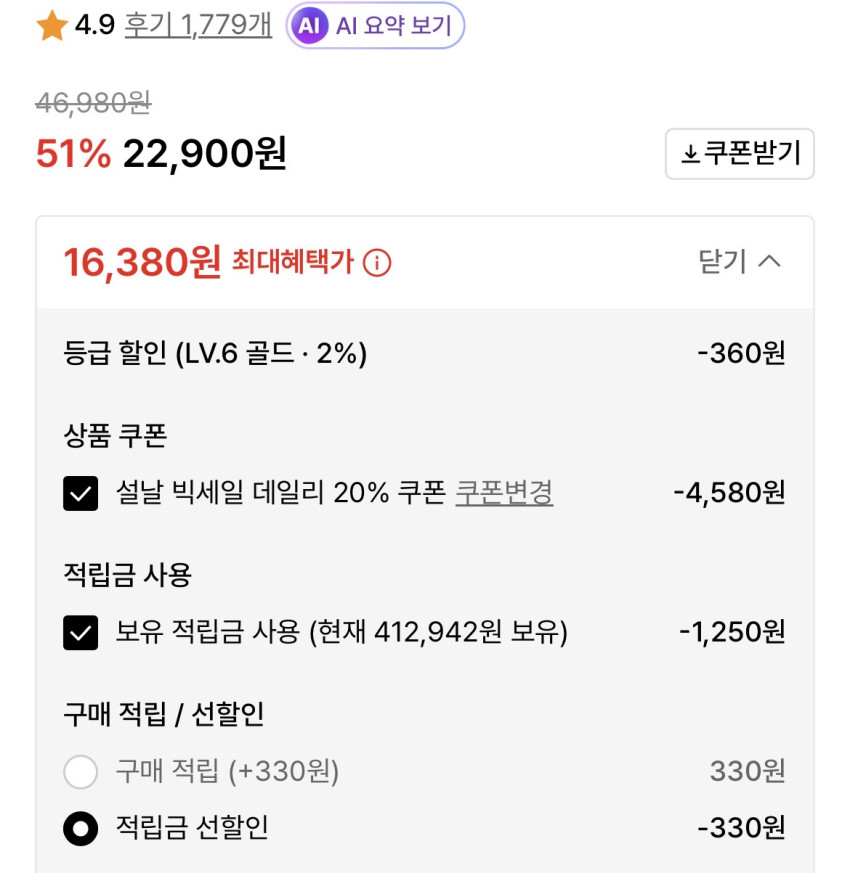Open the info icon beside 최대혜택가

coord(377,263)
